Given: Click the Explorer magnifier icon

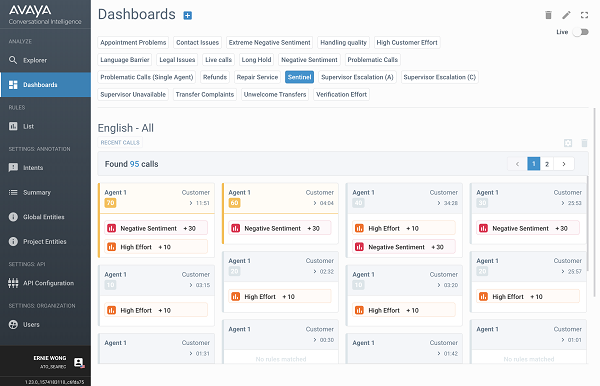Looking at the screenshot, I should click(13, 60).
